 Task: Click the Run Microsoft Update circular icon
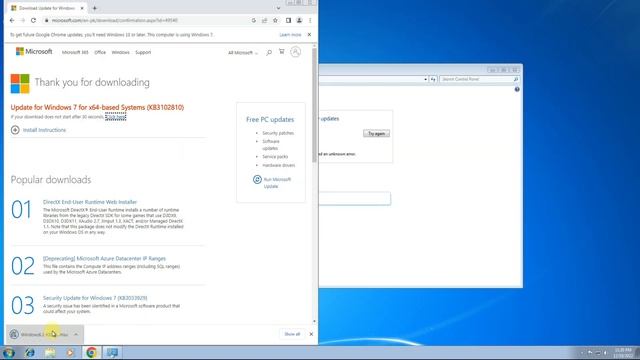257,180
